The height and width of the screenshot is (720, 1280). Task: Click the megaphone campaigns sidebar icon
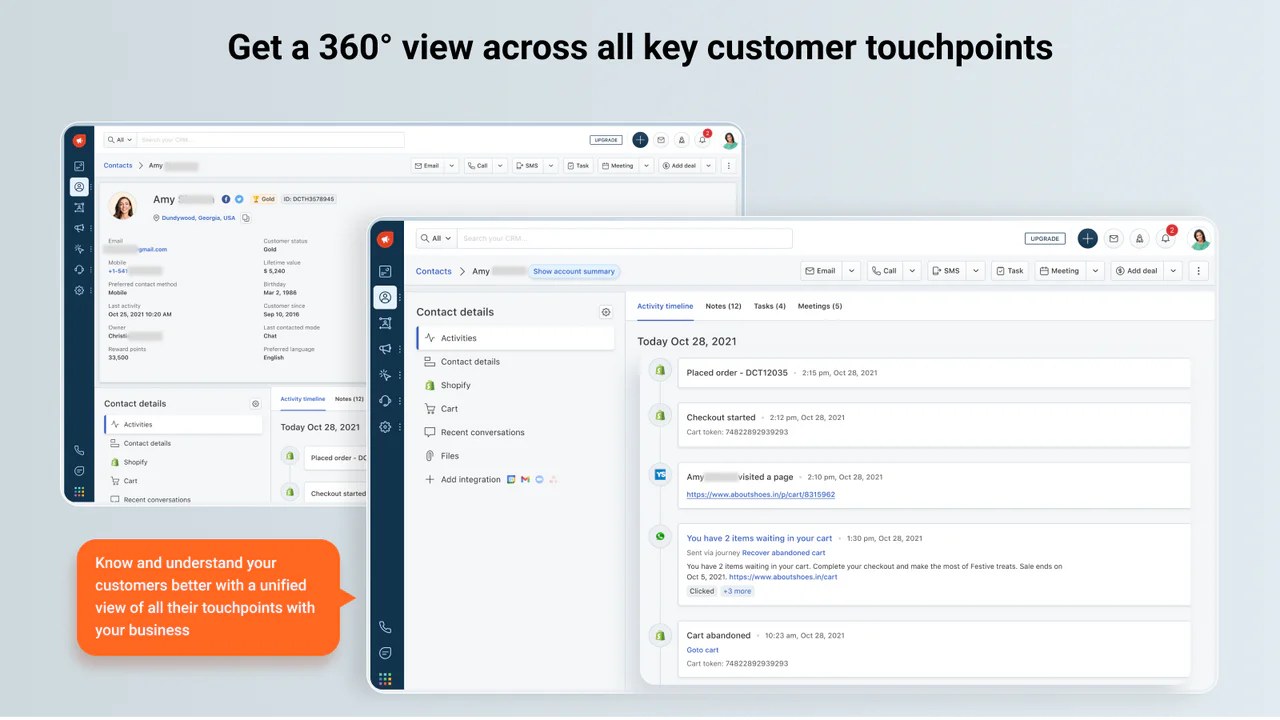(x=385, y=349)
